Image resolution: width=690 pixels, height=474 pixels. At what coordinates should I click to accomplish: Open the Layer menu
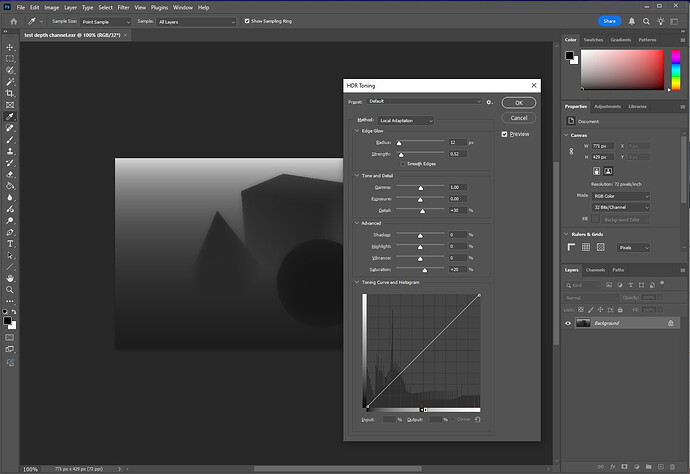click(x=70, y=7)
